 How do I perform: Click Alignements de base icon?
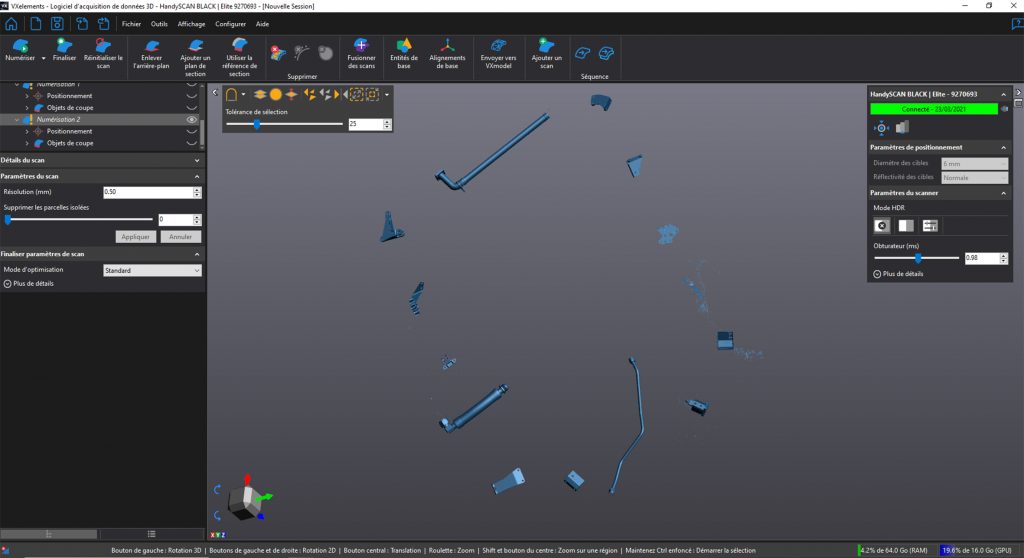coord(449,46)
